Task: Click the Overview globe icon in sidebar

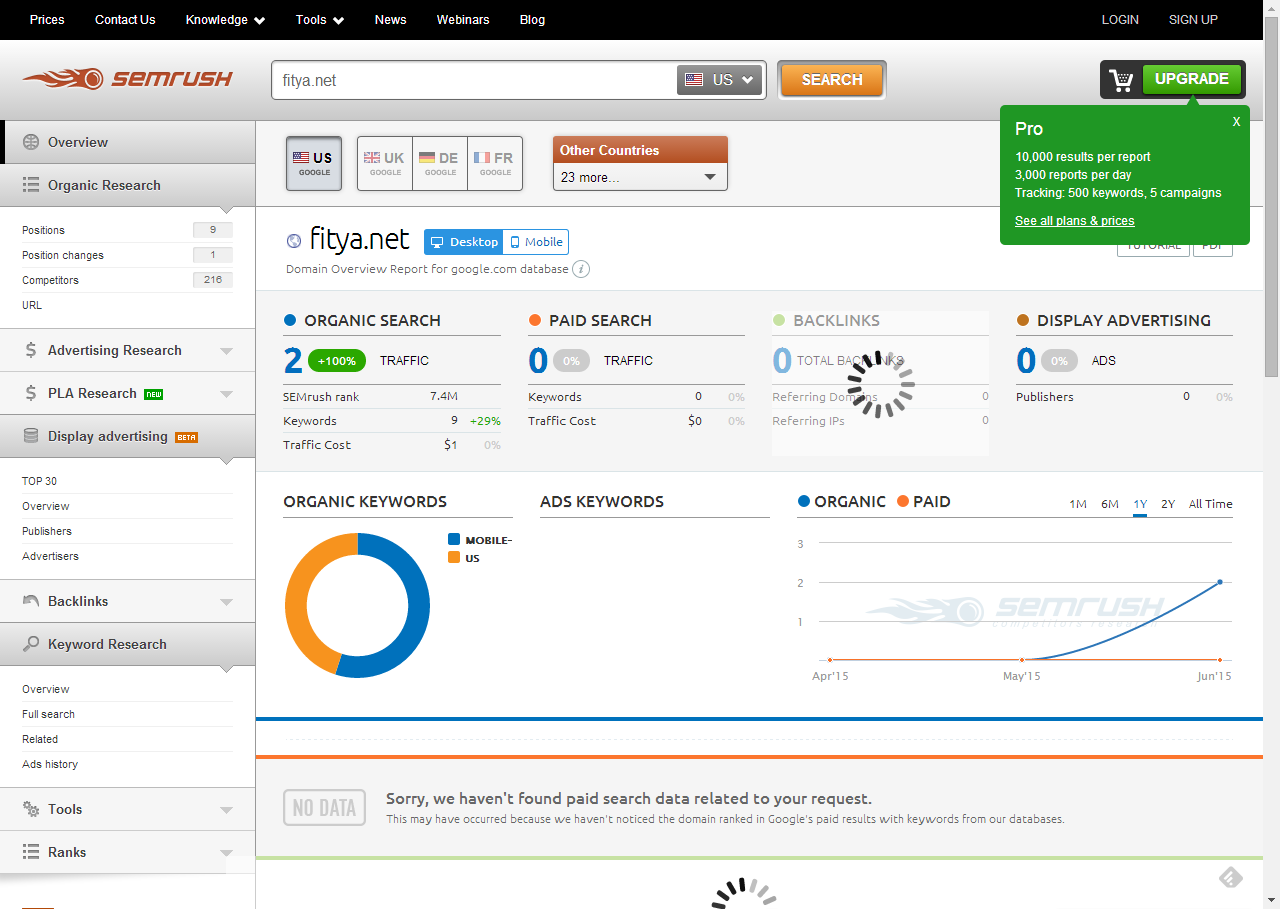Action: pyautogui.click(x=31, y=142)
